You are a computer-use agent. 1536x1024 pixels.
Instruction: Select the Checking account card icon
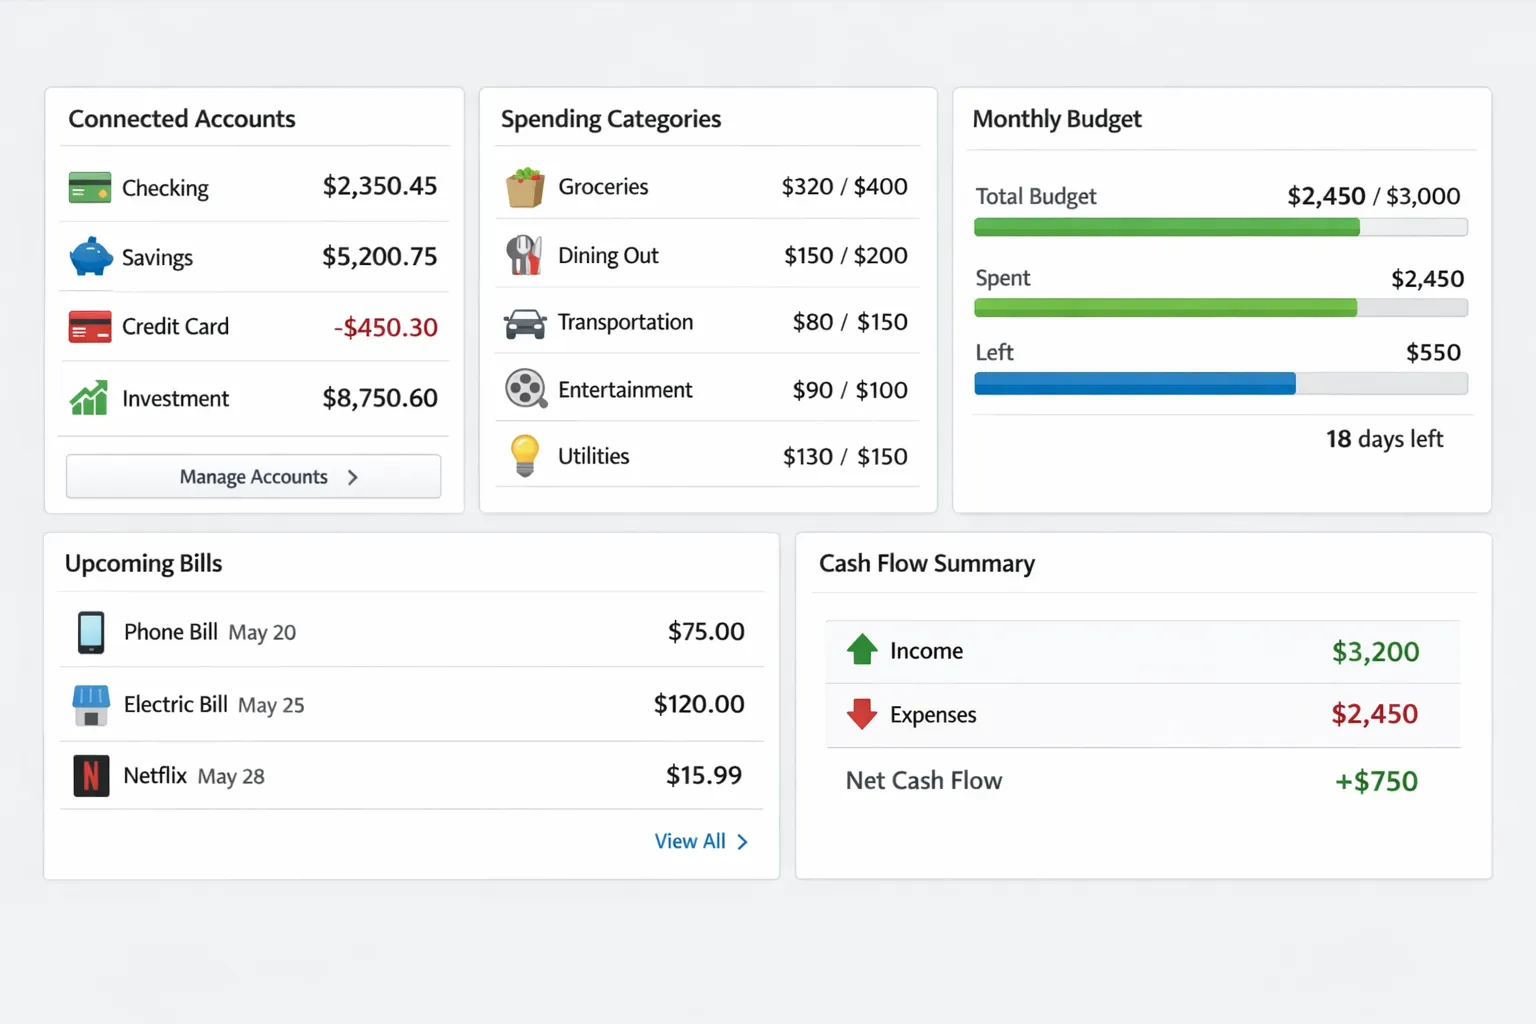pyautogui.click(x=89, y=187)
